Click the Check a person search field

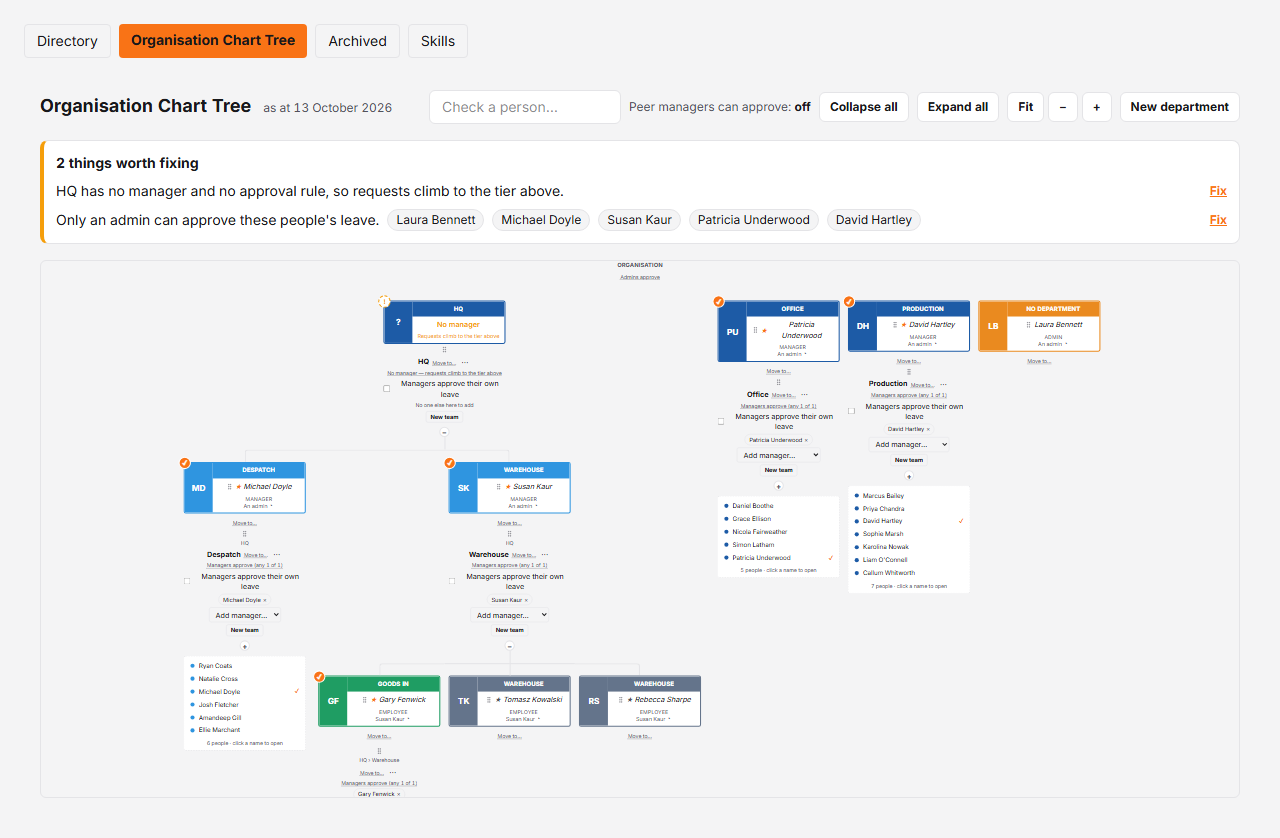525,107
